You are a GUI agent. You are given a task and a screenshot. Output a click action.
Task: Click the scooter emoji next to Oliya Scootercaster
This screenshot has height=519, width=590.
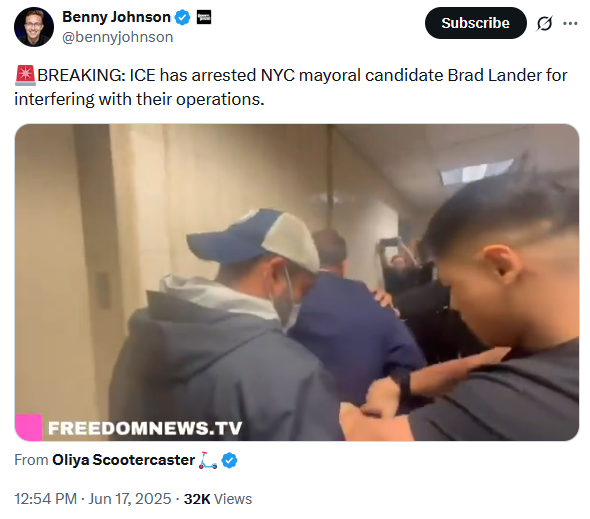tap(208, 460)
